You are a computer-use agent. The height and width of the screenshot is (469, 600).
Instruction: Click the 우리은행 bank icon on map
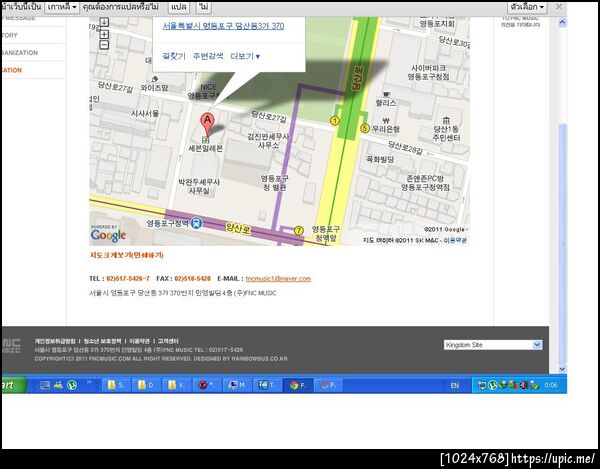[386, 121]
